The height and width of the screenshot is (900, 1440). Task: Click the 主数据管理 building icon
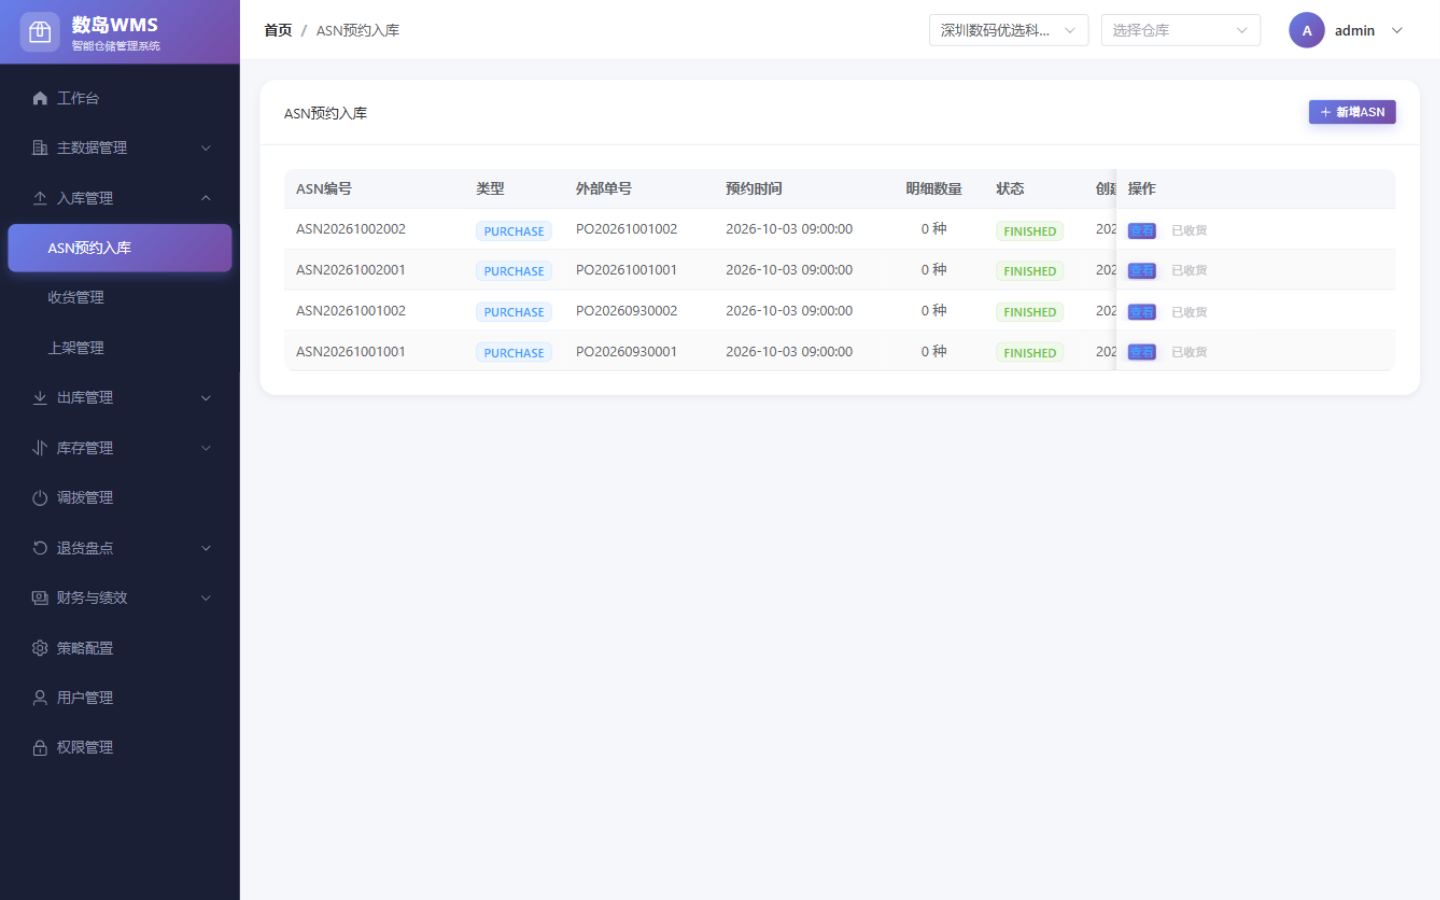(40, 148)
